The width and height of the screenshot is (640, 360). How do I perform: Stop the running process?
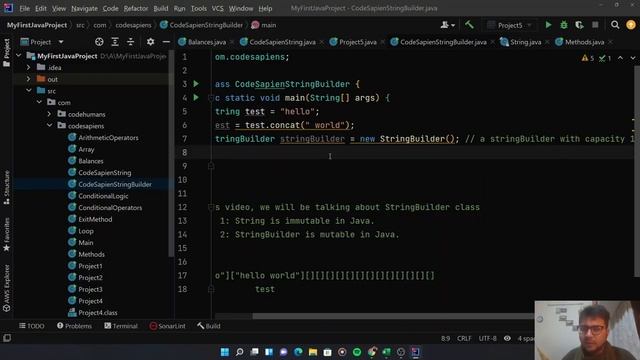point(595,25)
